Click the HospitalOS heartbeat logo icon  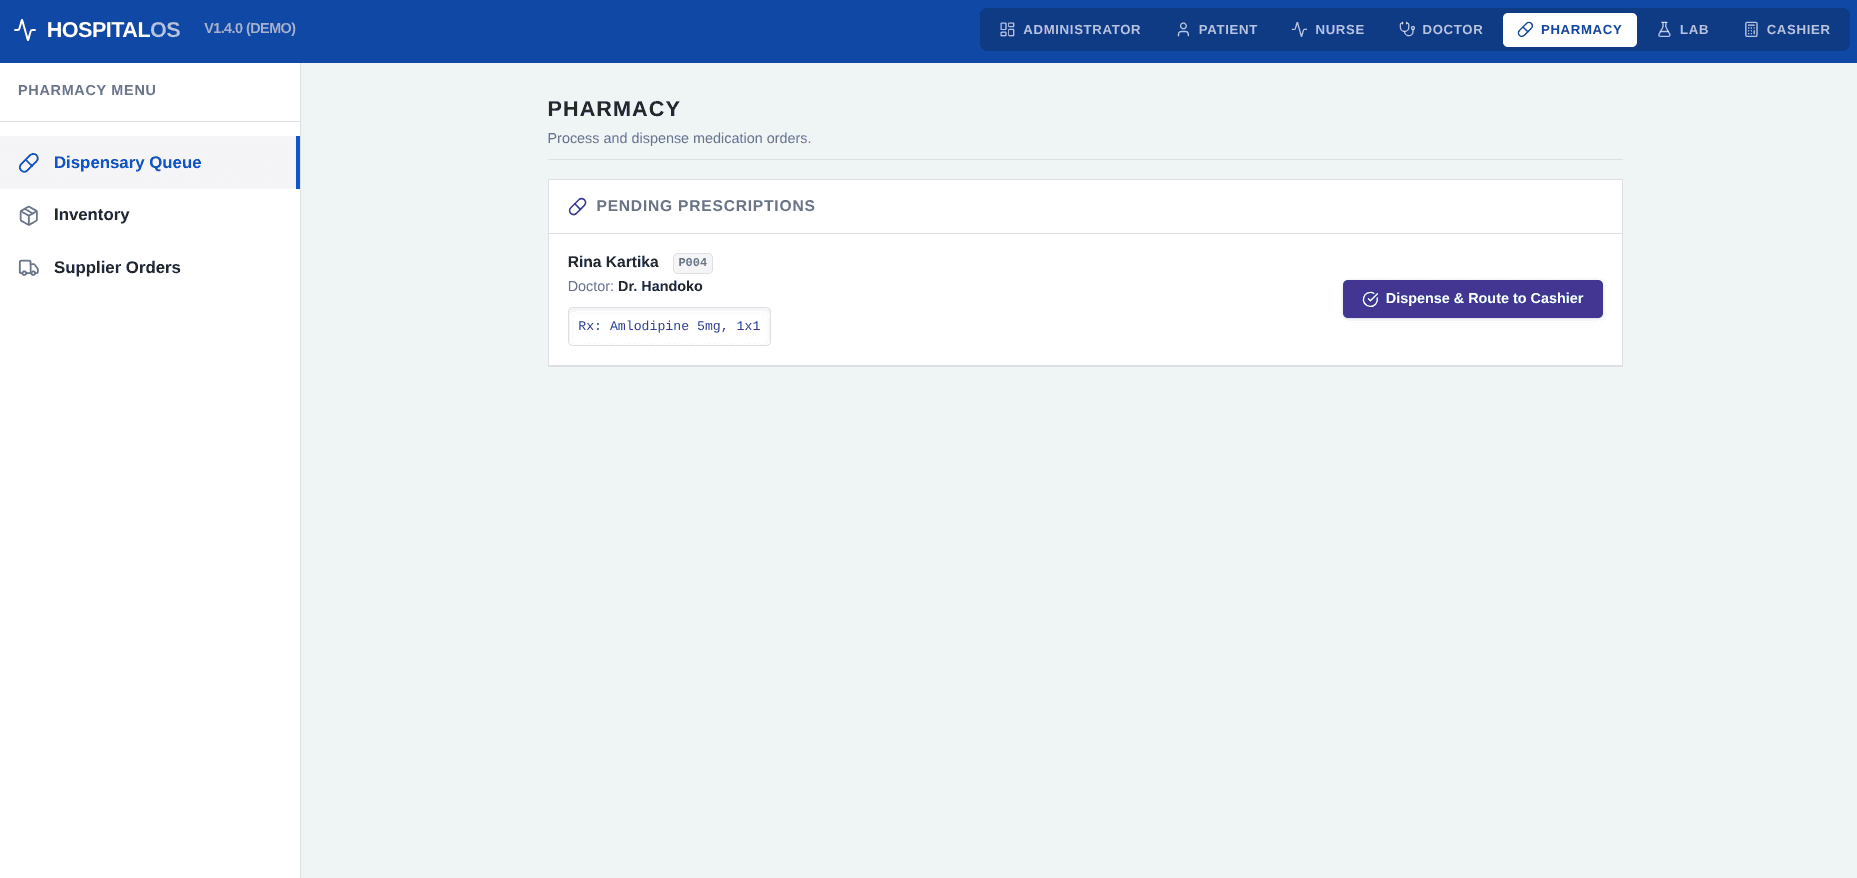point(25,30)
